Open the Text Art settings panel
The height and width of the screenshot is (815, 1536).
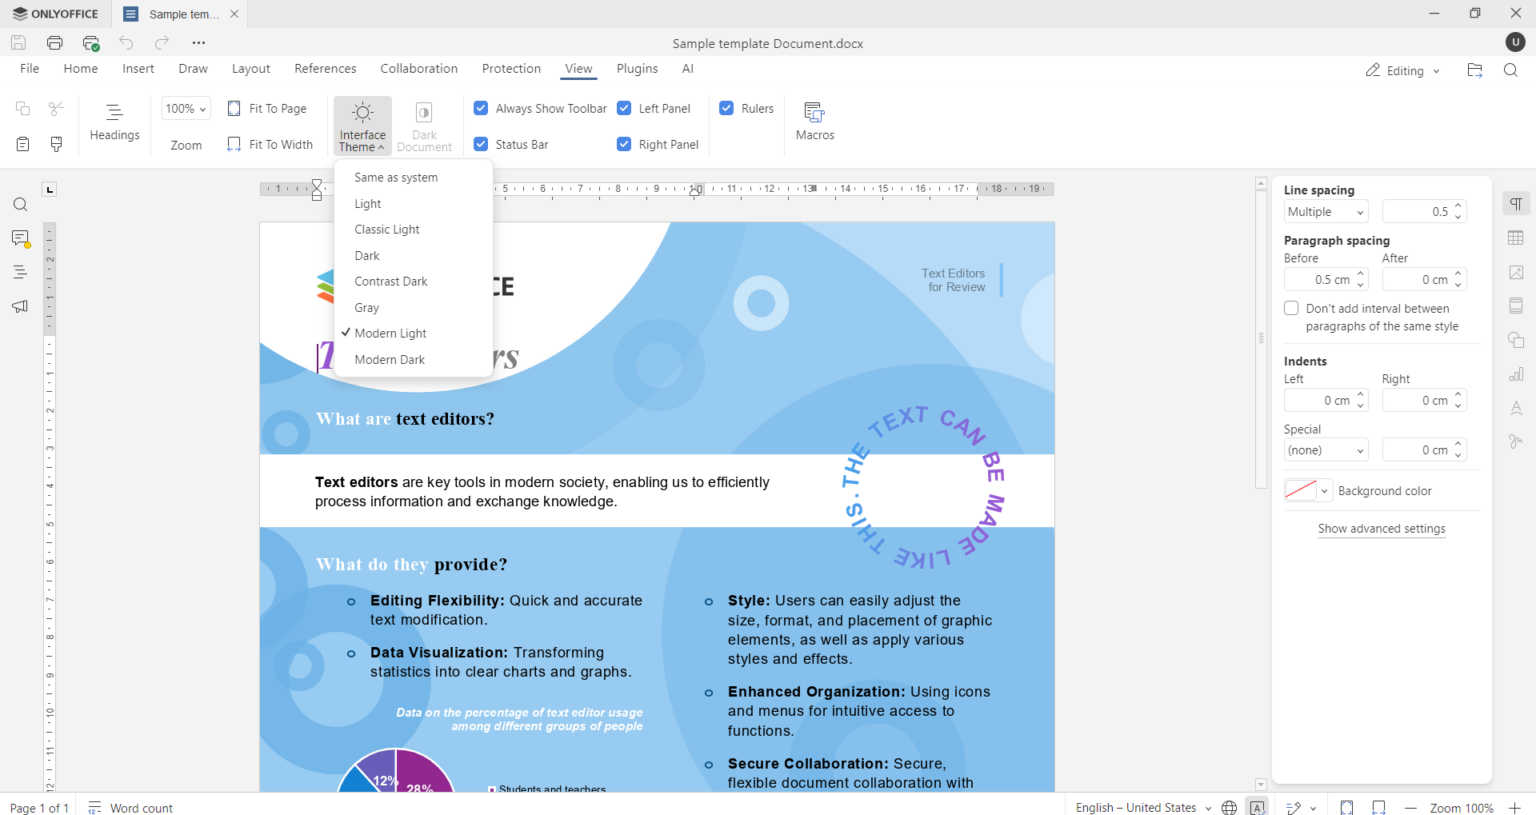(x=1516, y=408)
